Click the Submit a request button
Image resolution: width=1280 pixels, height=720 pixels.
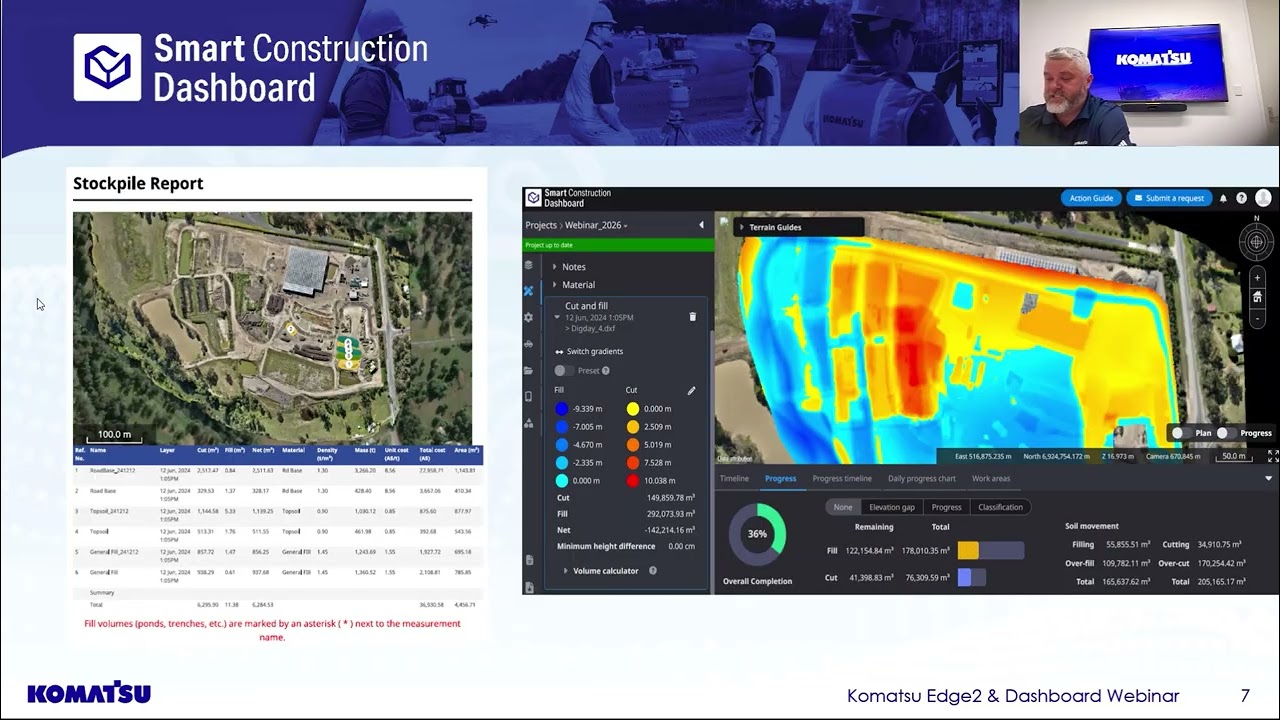[x=1169, y=198]
